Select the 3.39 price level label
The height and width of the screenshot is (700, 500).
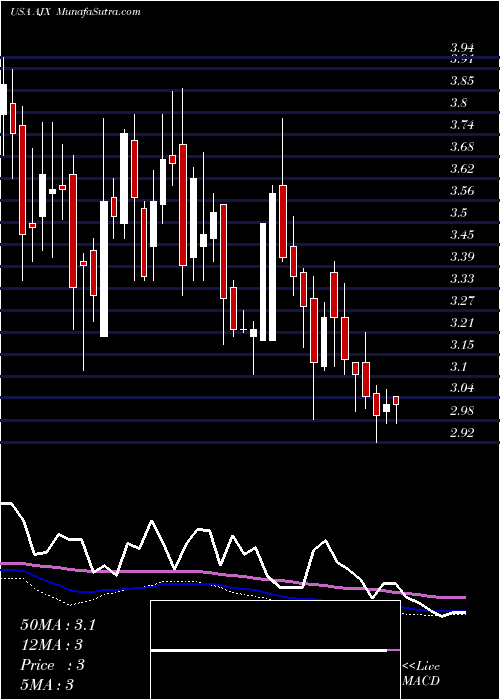(x=462, y=257)
